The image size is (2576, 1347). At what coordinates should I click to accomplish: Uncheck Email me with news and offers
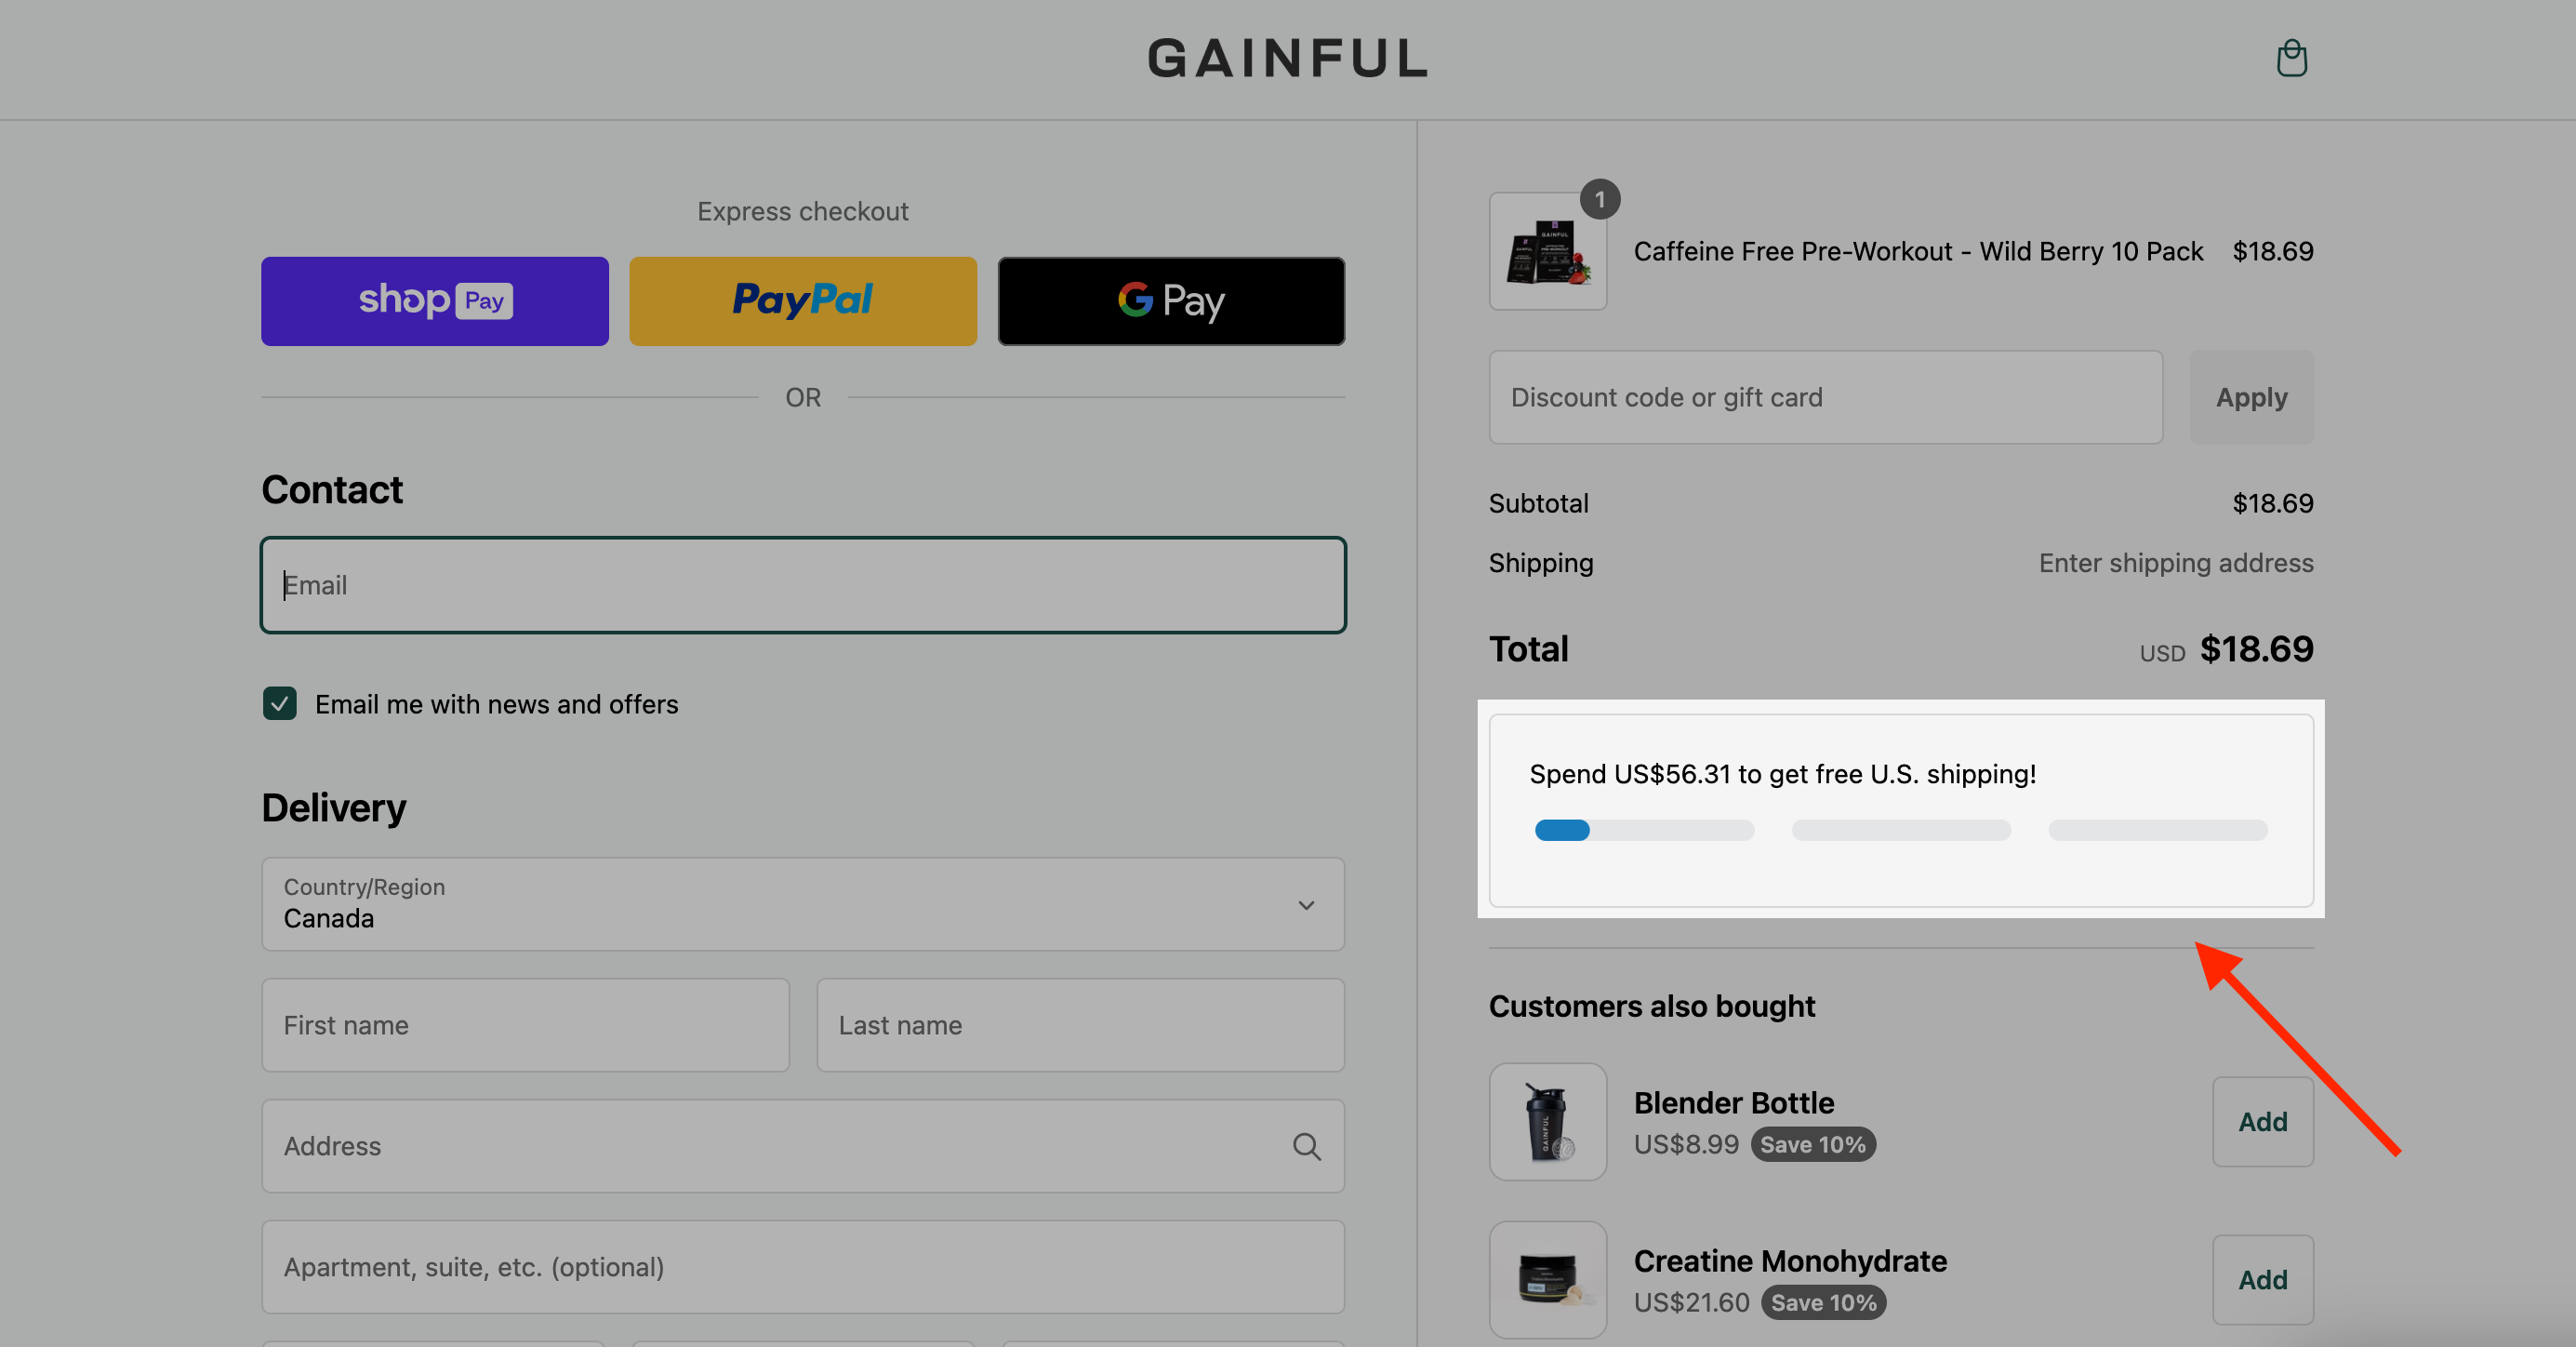click(x=280, y=703)
